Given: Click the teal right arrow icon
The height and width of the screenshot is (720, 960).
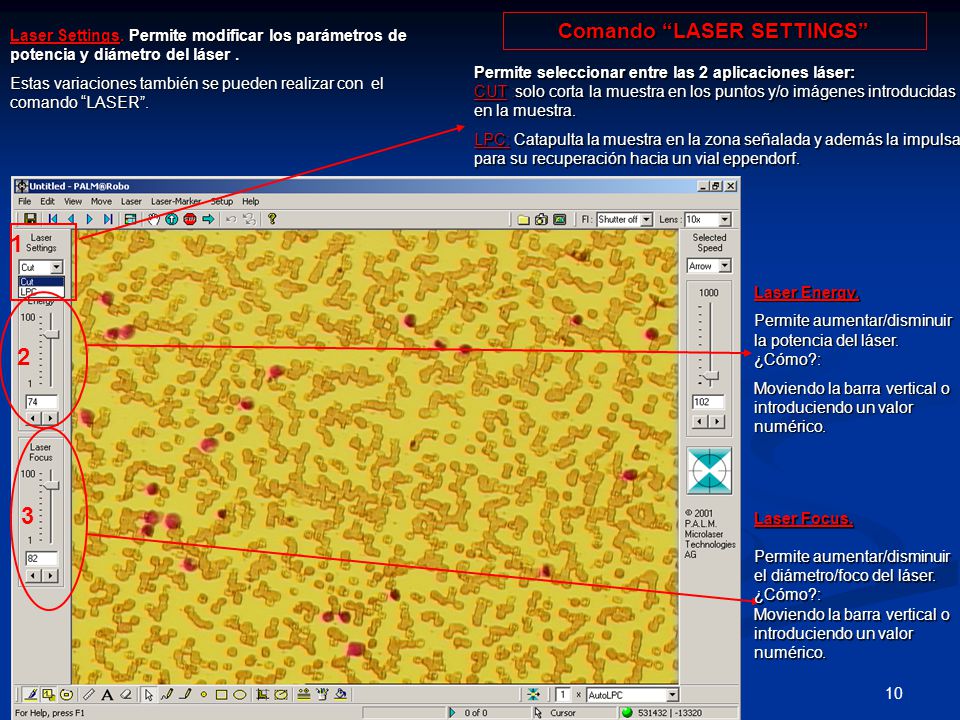Looking at the screenshot, I should [x=208, y=219].
